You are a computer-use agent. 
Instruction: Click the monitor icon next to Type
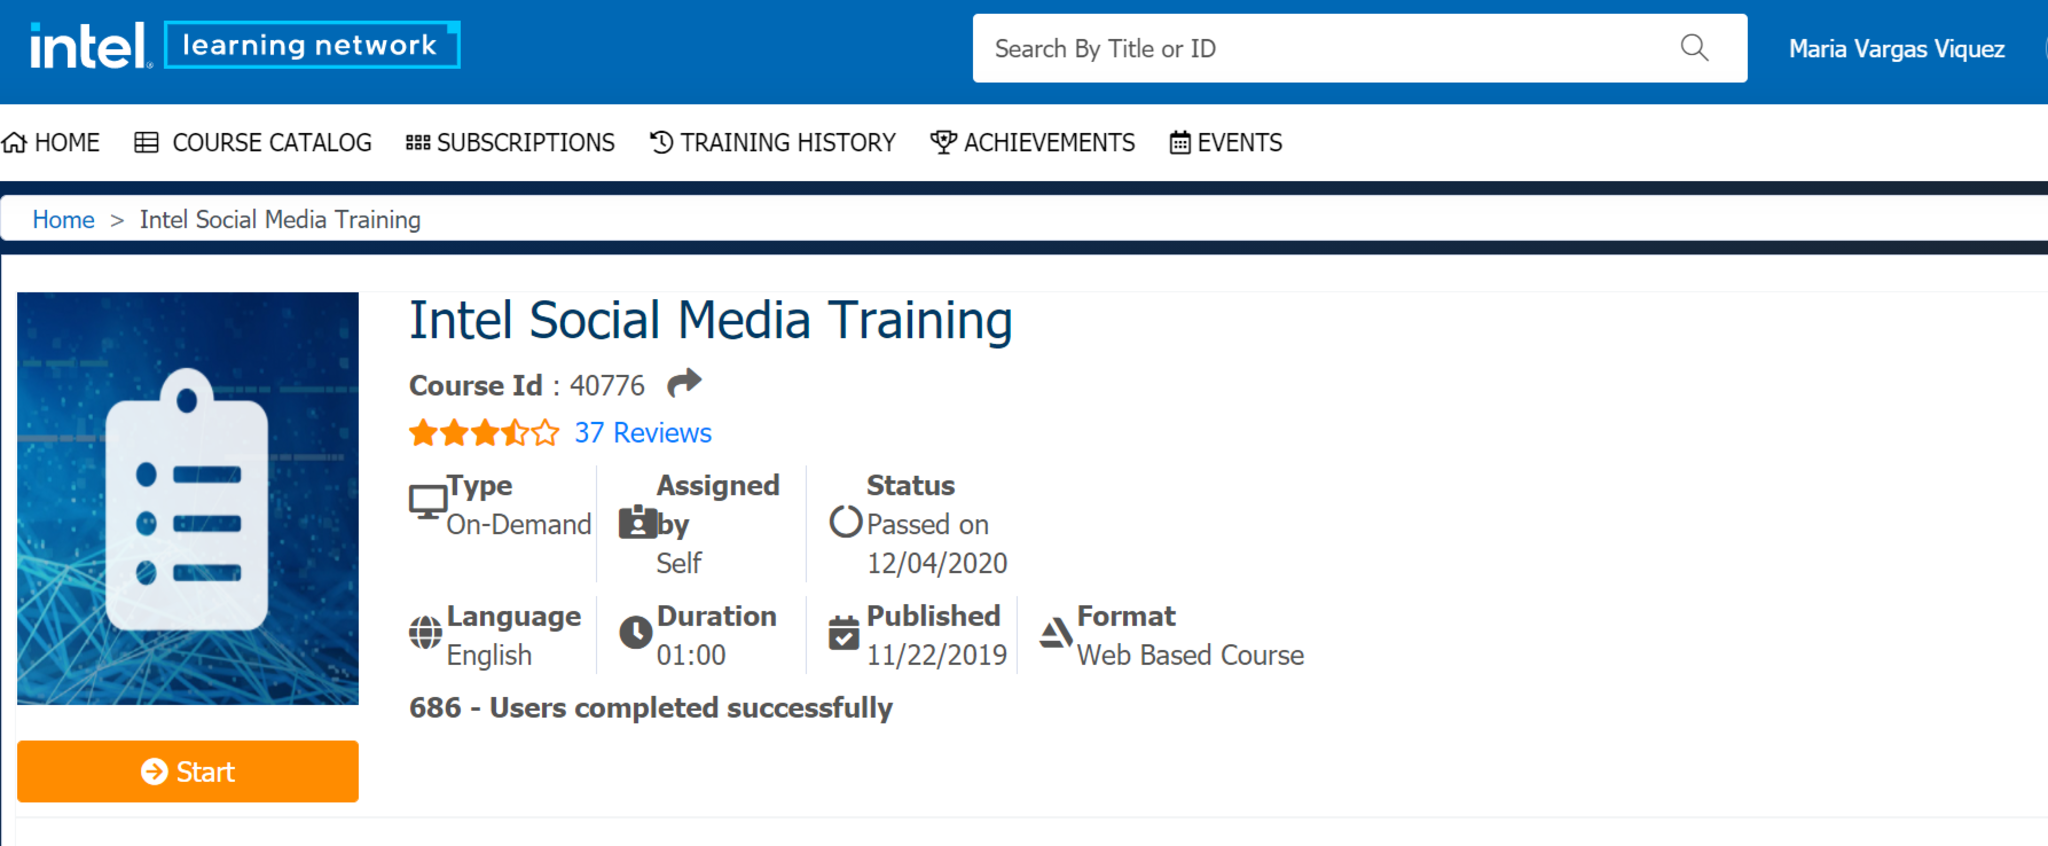click(427, 502)
